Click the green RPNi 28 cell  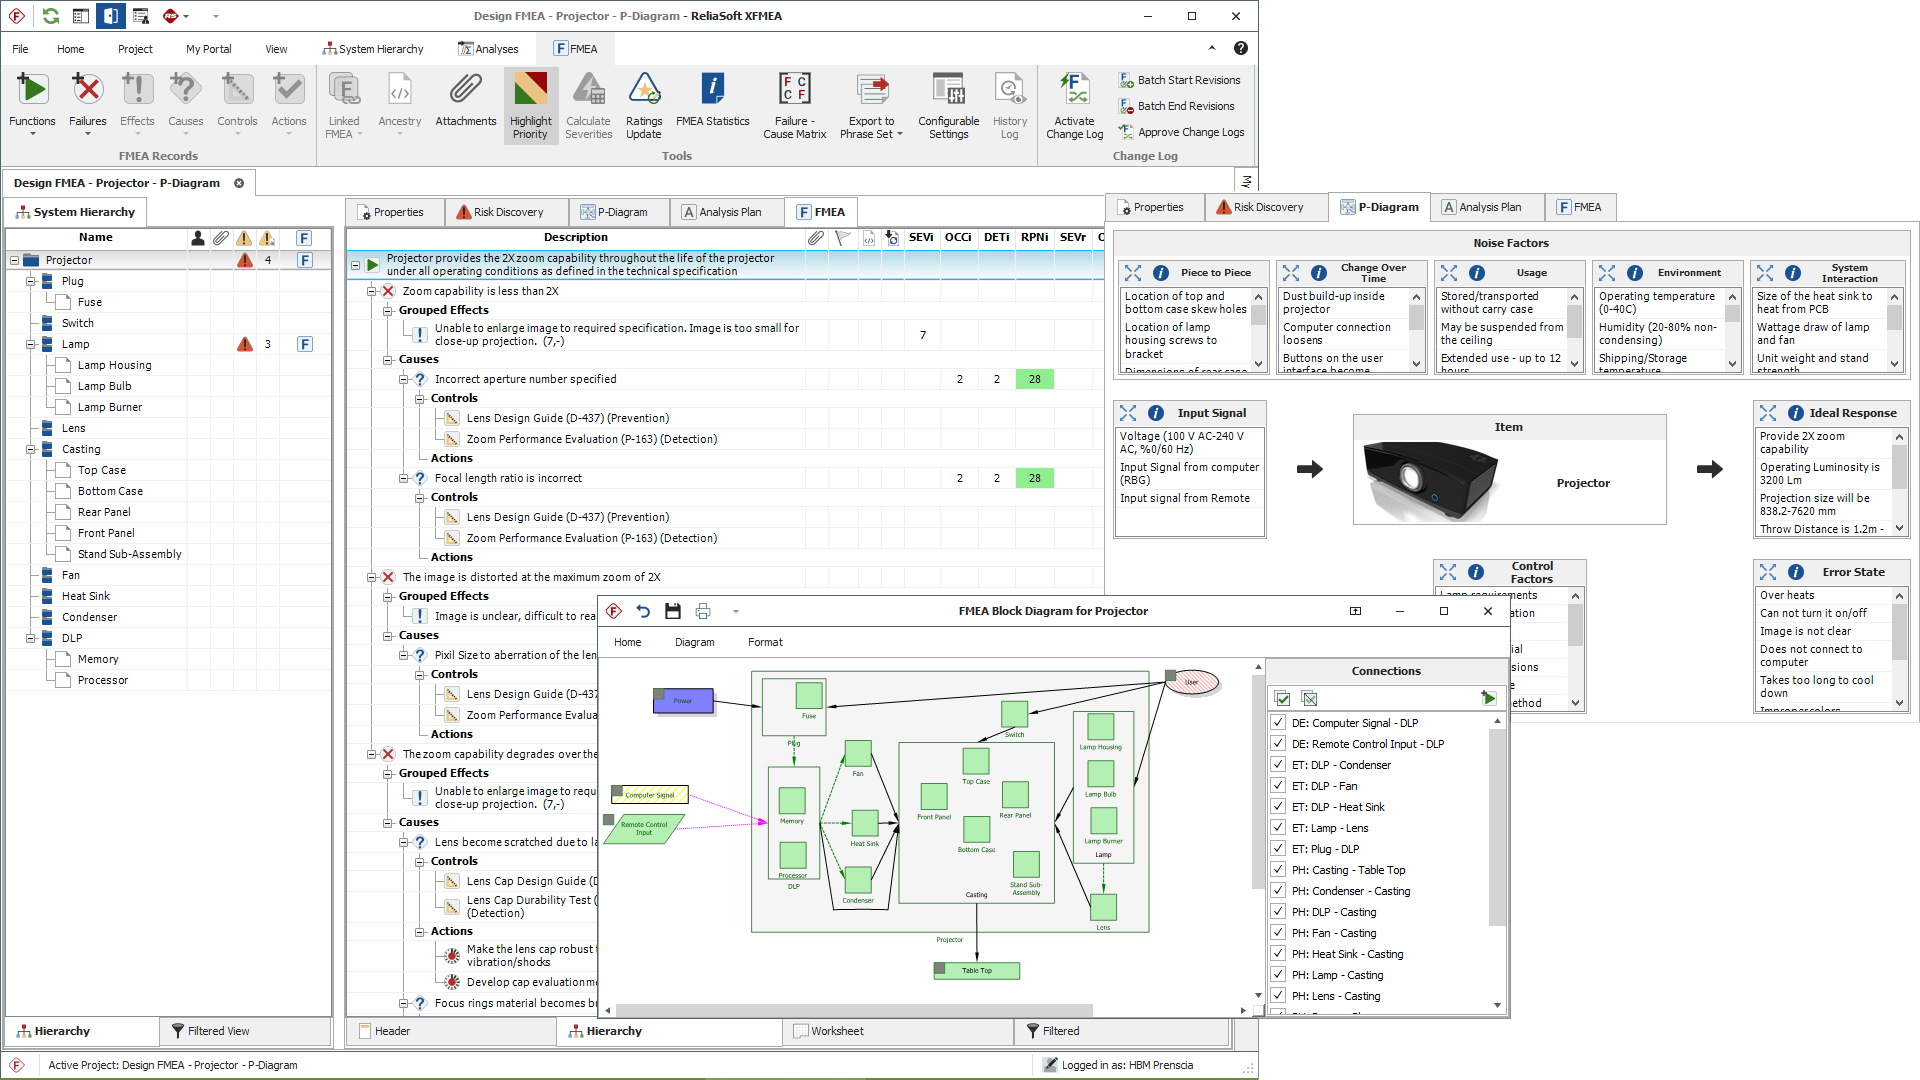coord(1034,379)
